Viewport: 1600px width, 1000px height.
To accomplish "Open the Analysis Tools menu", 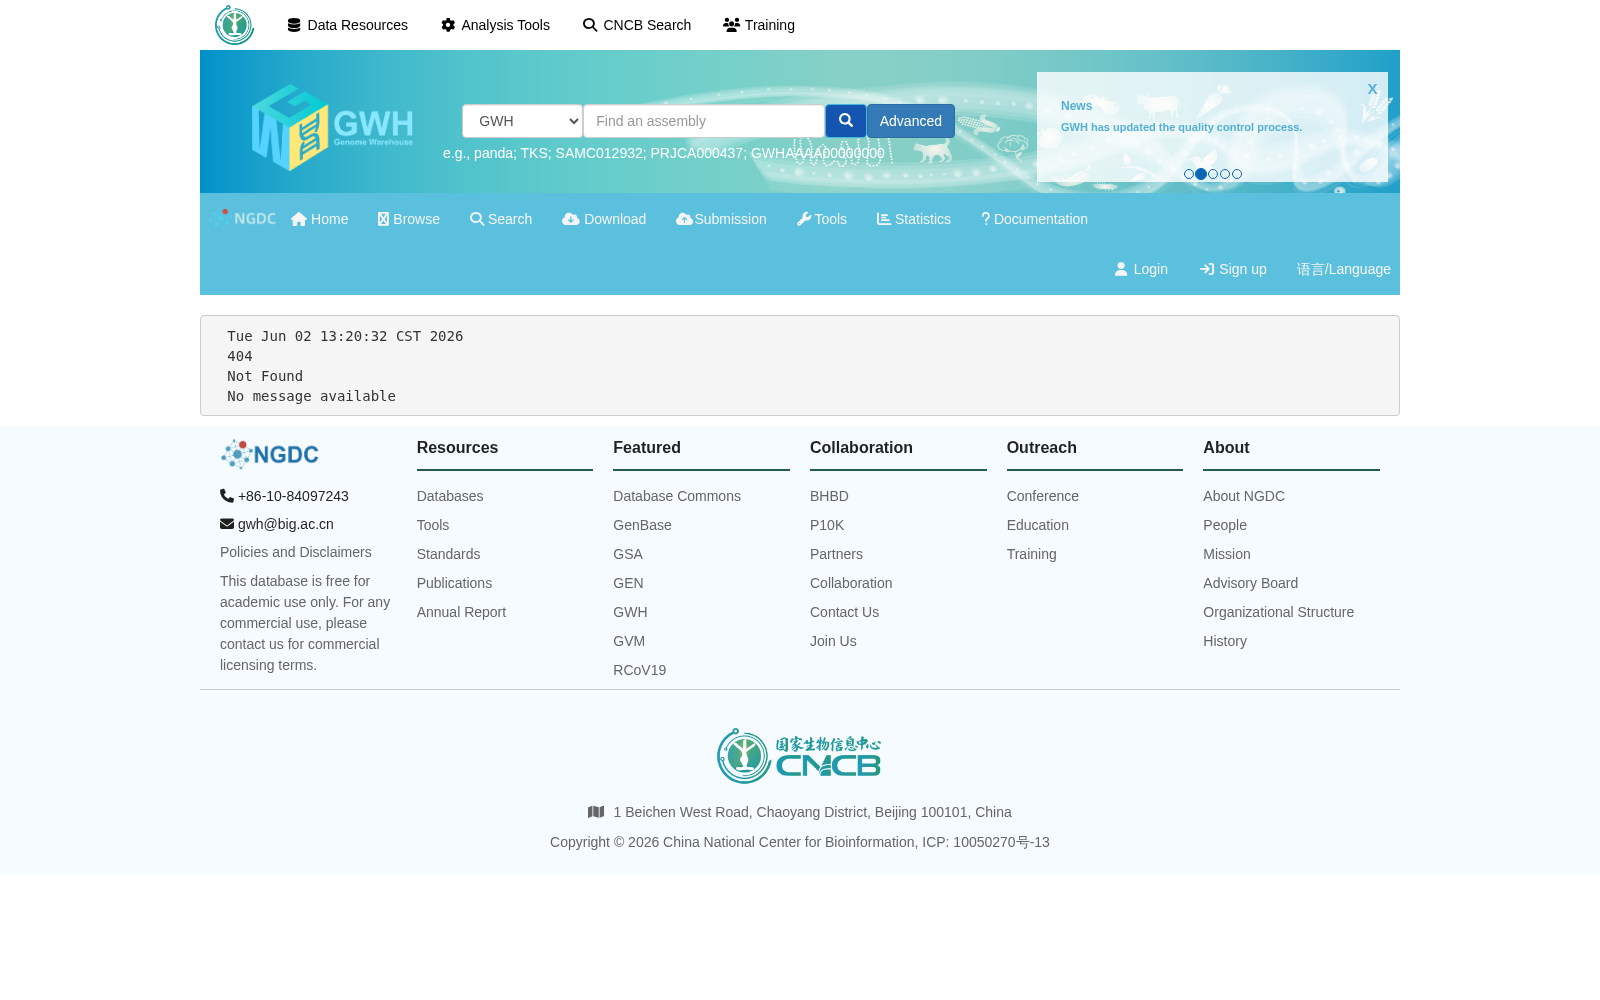I will pos(495,25).
